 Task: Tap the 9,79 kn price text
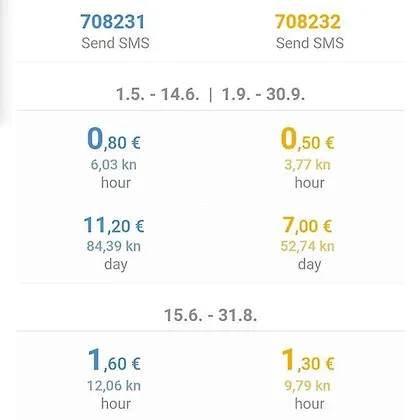click(x=307, y=386)
